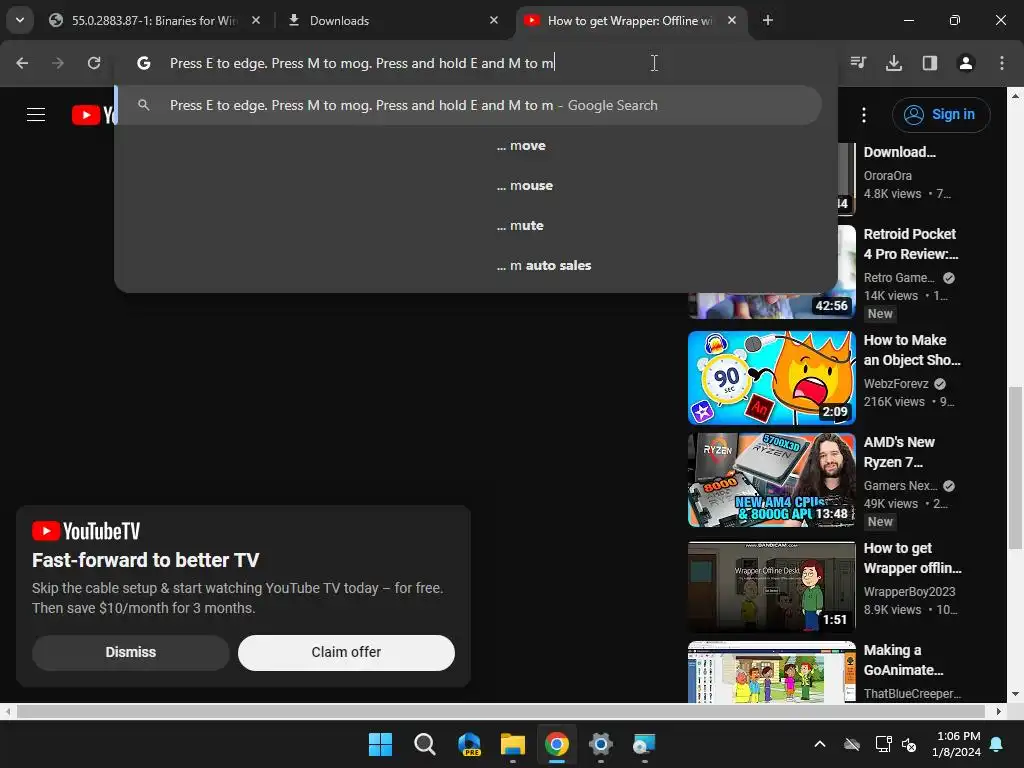Select the How to get Wrapper: Offline tab
The height and width of the screenshot is (768, 1024).
(x=631, y=20)
